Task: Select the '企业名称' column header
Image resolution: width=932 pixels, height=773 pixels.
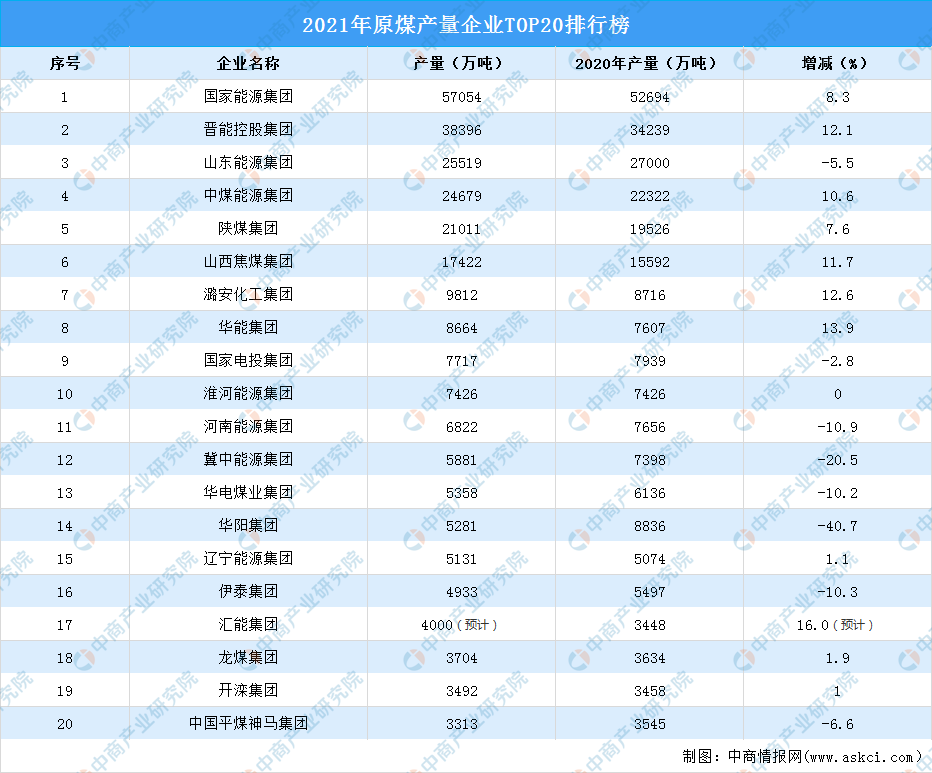Action: (248, 63)
